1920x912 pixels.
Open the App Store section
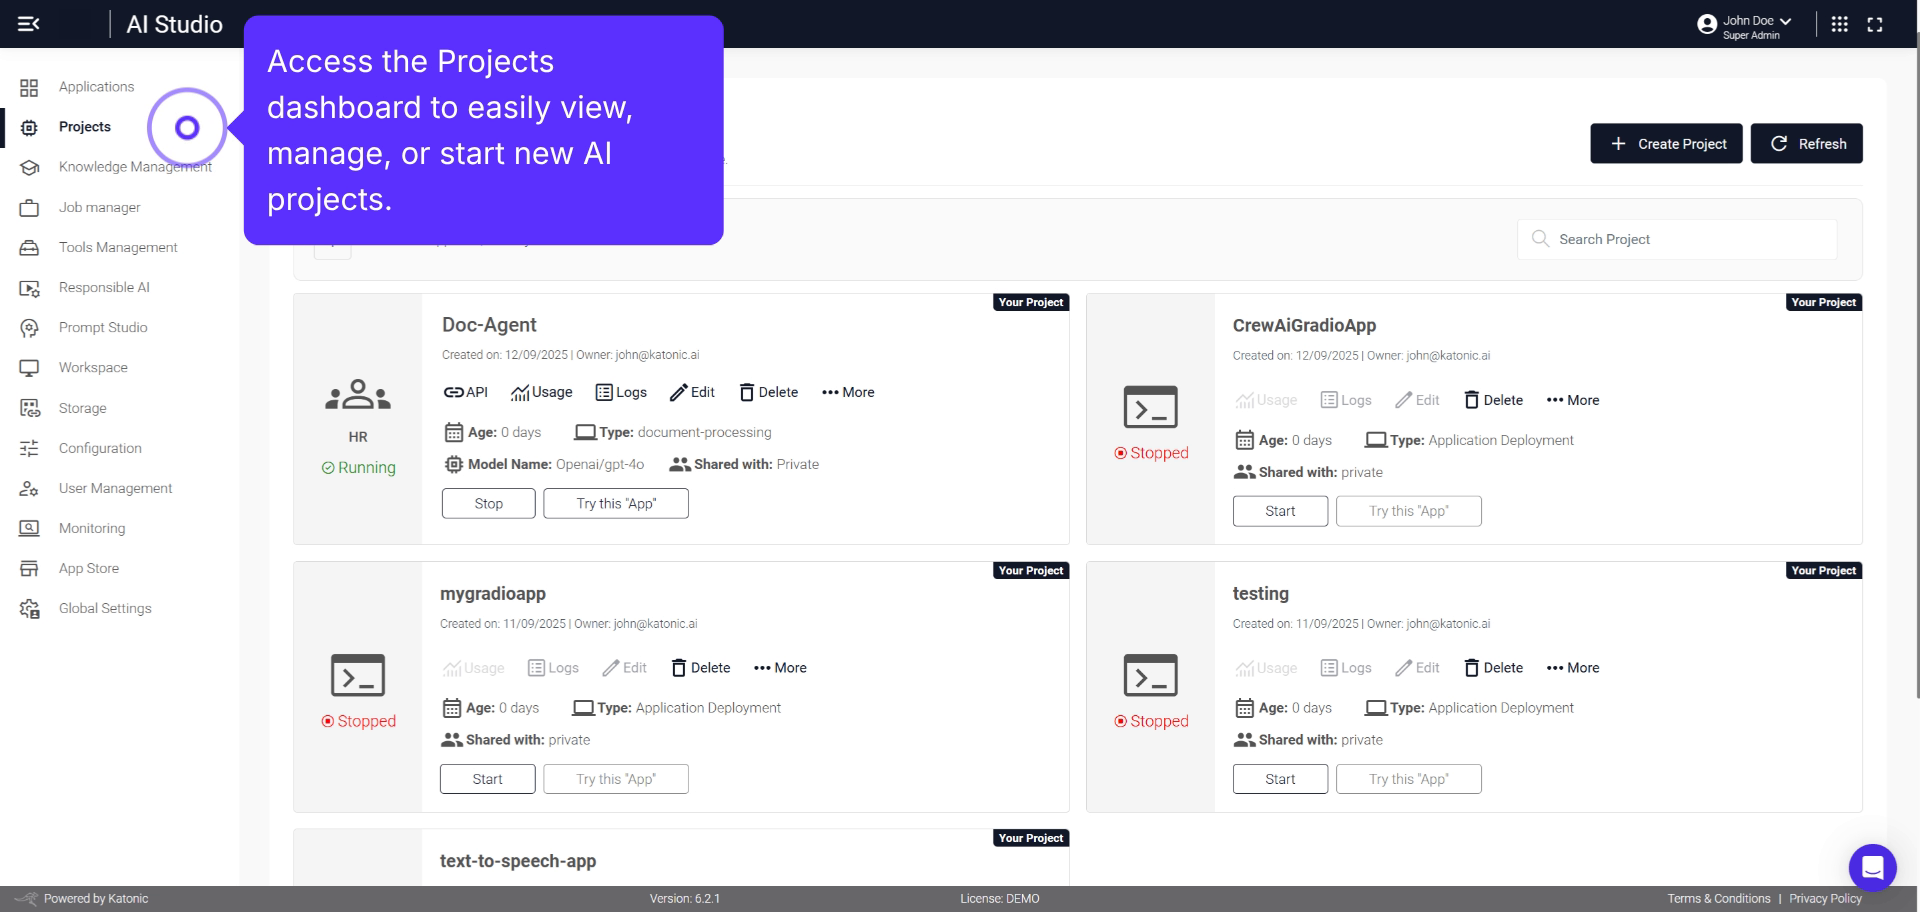pos(88,568)
